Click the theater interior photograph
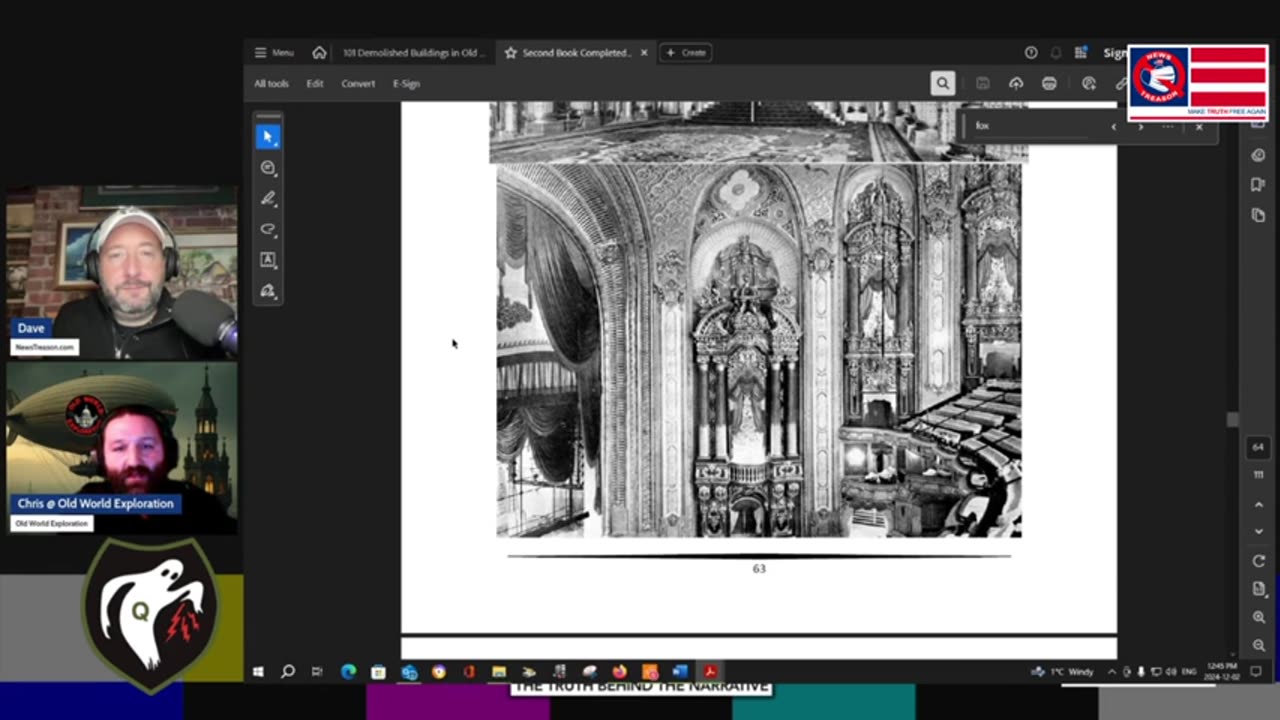1280x720 pixels. (x=759, y=351)
